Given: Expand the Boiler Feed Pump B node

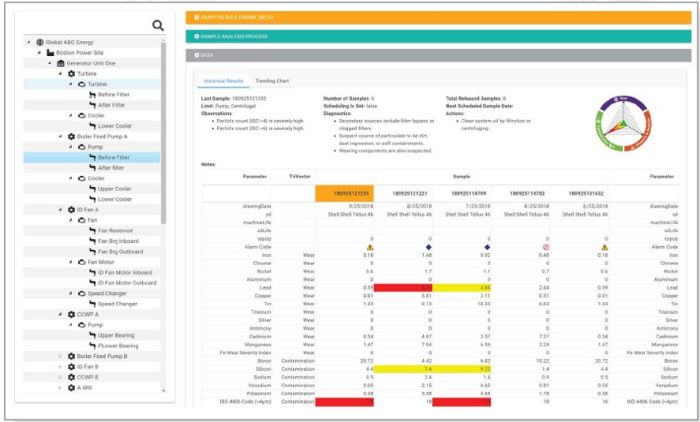Looking at the screenshot, I should tap(59, 356).
